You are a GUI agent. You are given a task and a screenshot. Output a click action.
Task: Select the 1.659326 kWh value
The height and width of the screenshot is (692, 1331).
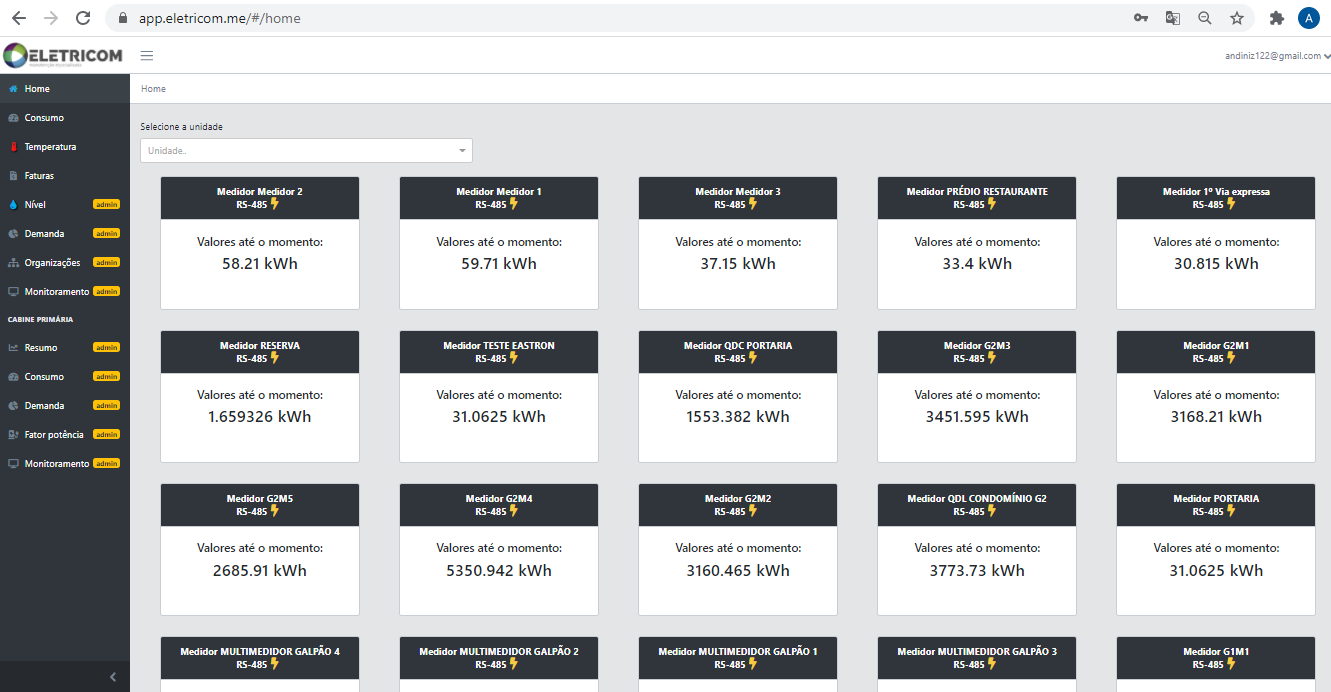point(260,417)
